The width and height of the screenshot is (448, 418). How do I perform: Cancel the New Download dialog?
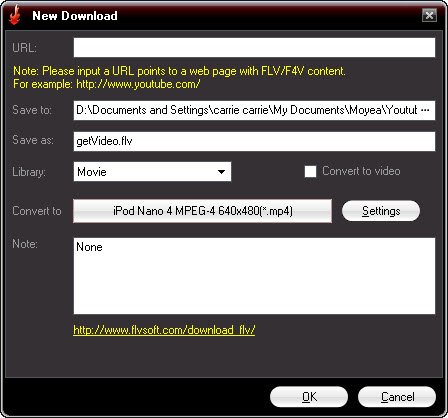(x=397, y=397)
